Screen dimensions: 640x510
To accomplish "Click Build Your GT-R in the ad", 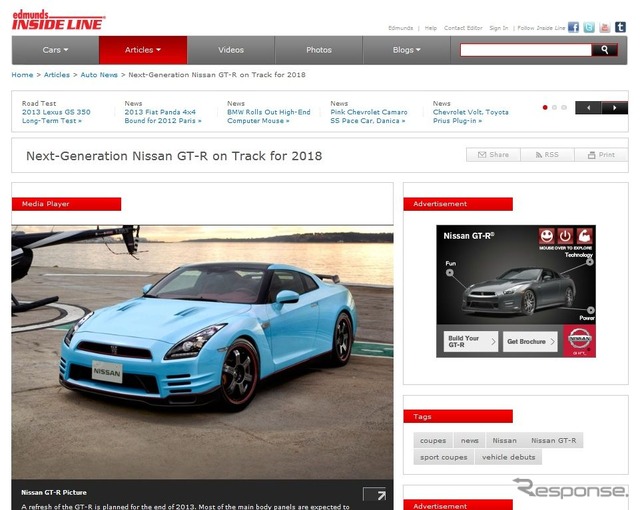I will pos(471,341).
